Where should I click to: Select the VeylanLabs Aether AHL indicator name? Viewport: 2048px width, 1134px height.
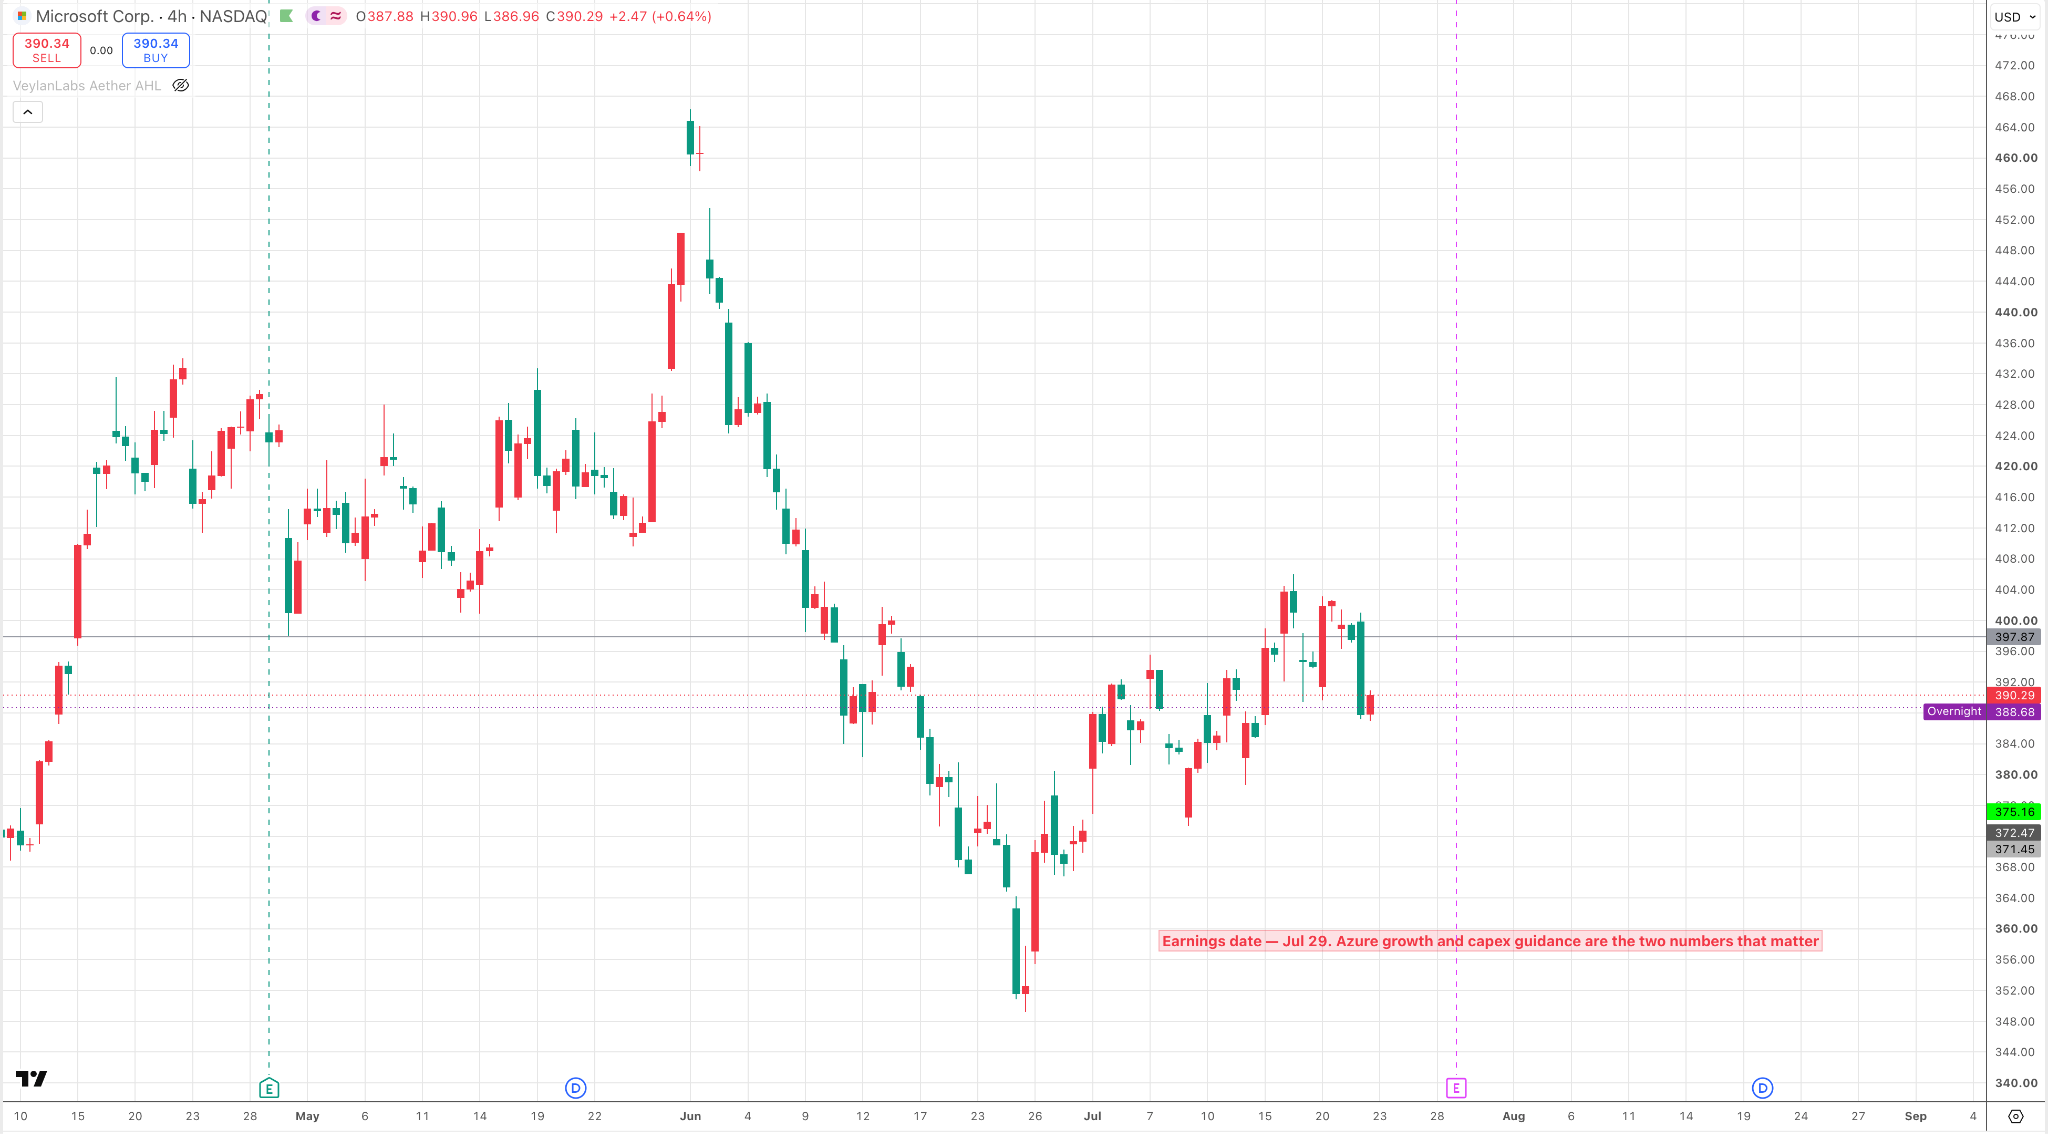pyautogui.click(x=87, y=86)
